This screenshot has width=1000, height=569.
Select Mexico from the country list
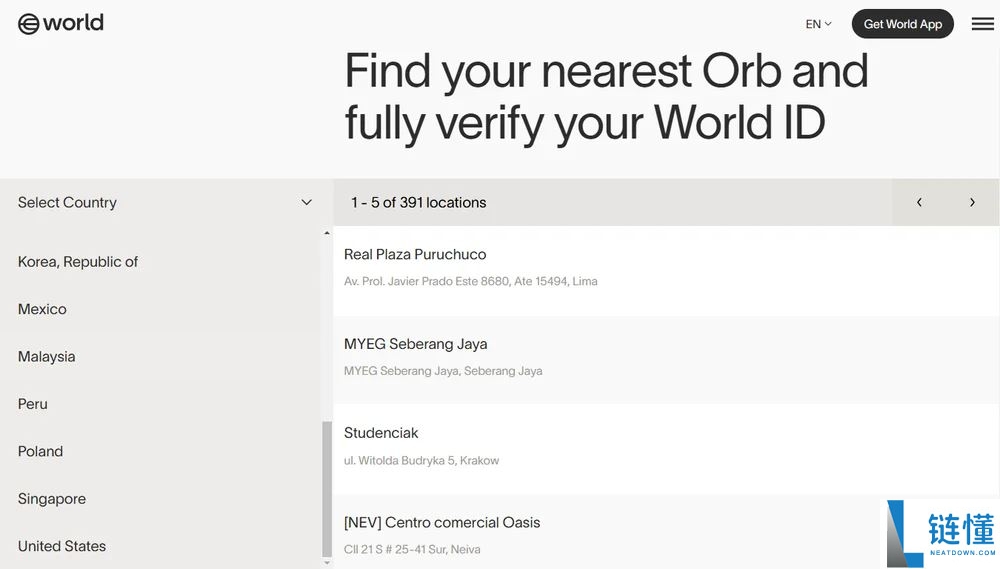point(42,309)
